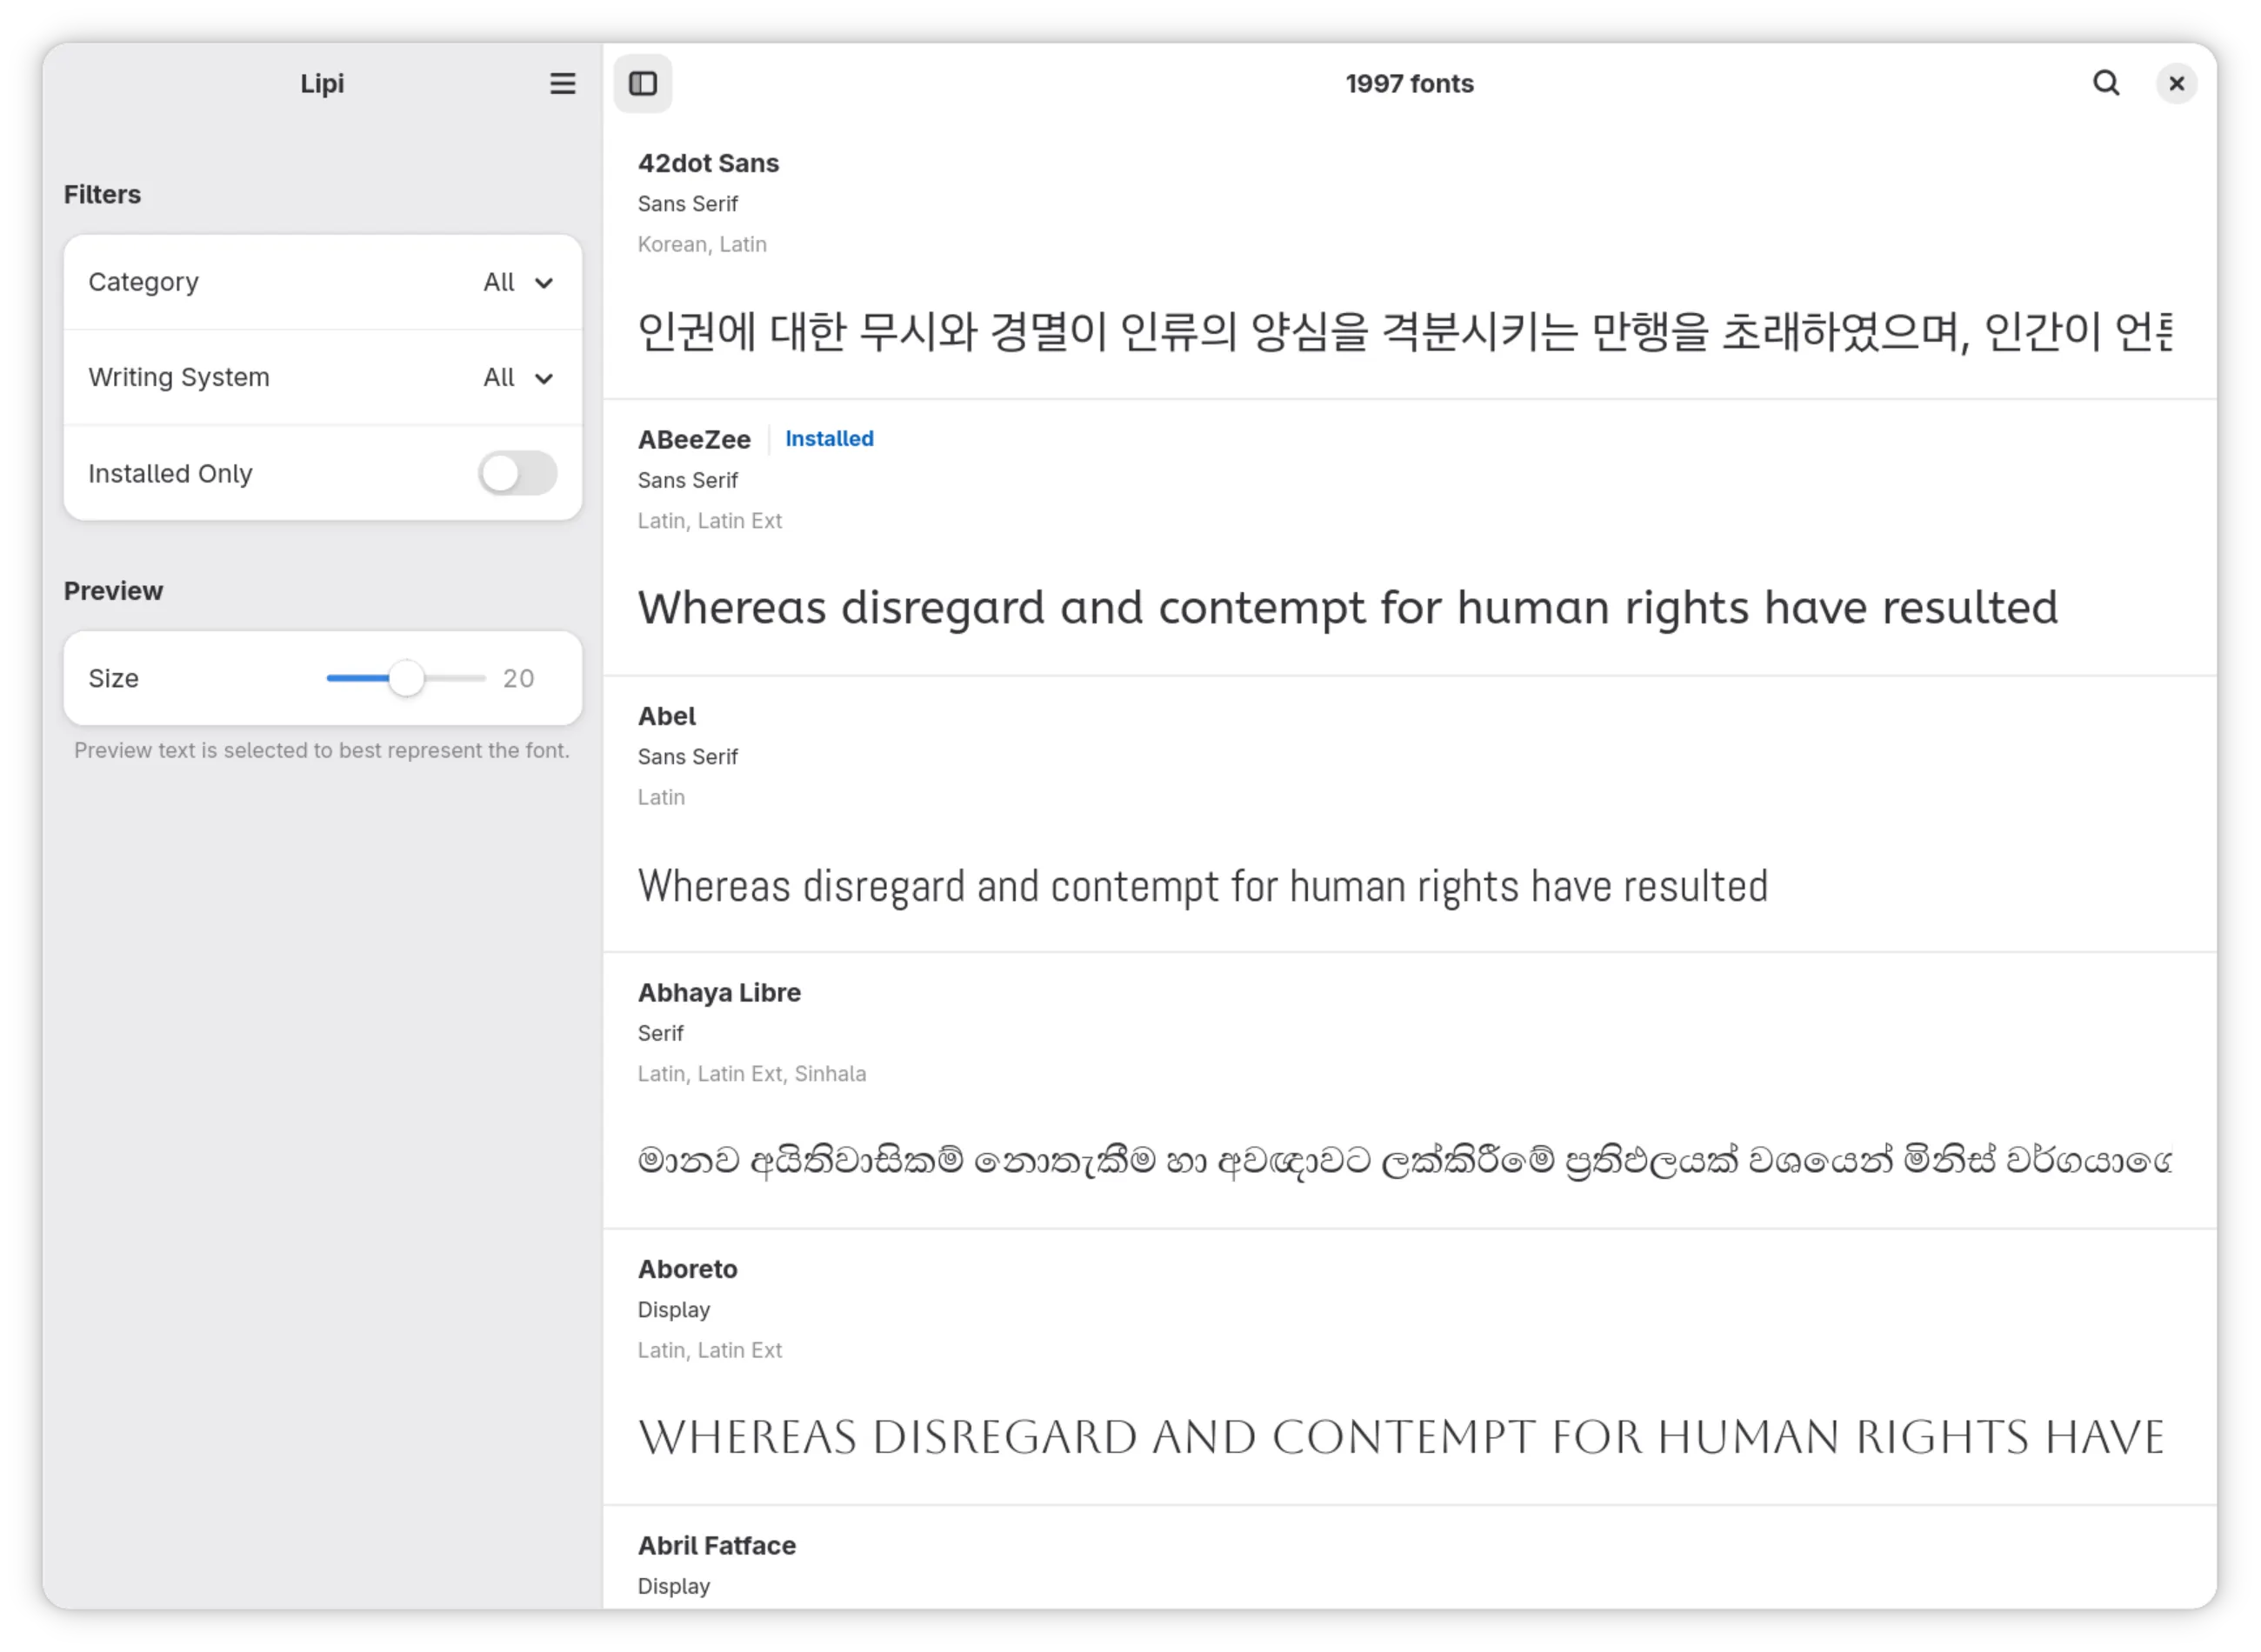The width and height of the screenshot is (2261, 1652).
Task: Click the Abel preview sentence
Action: [1203, 886]
